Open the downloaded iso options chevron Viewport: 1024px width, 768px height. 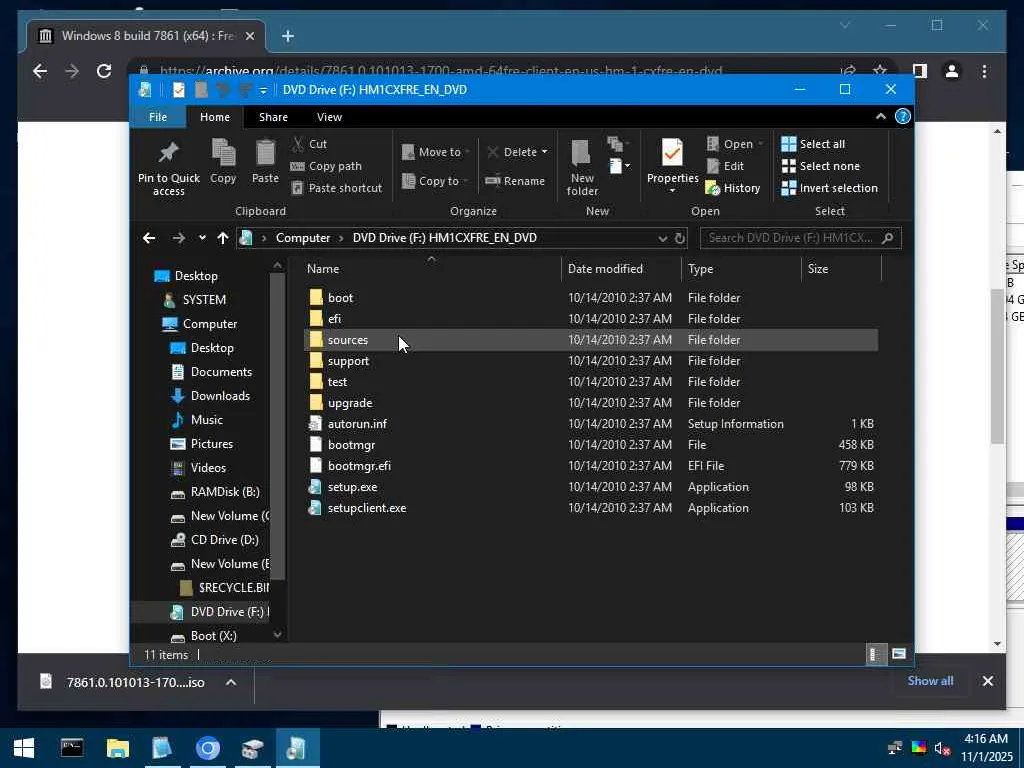(x=231, y=682)
